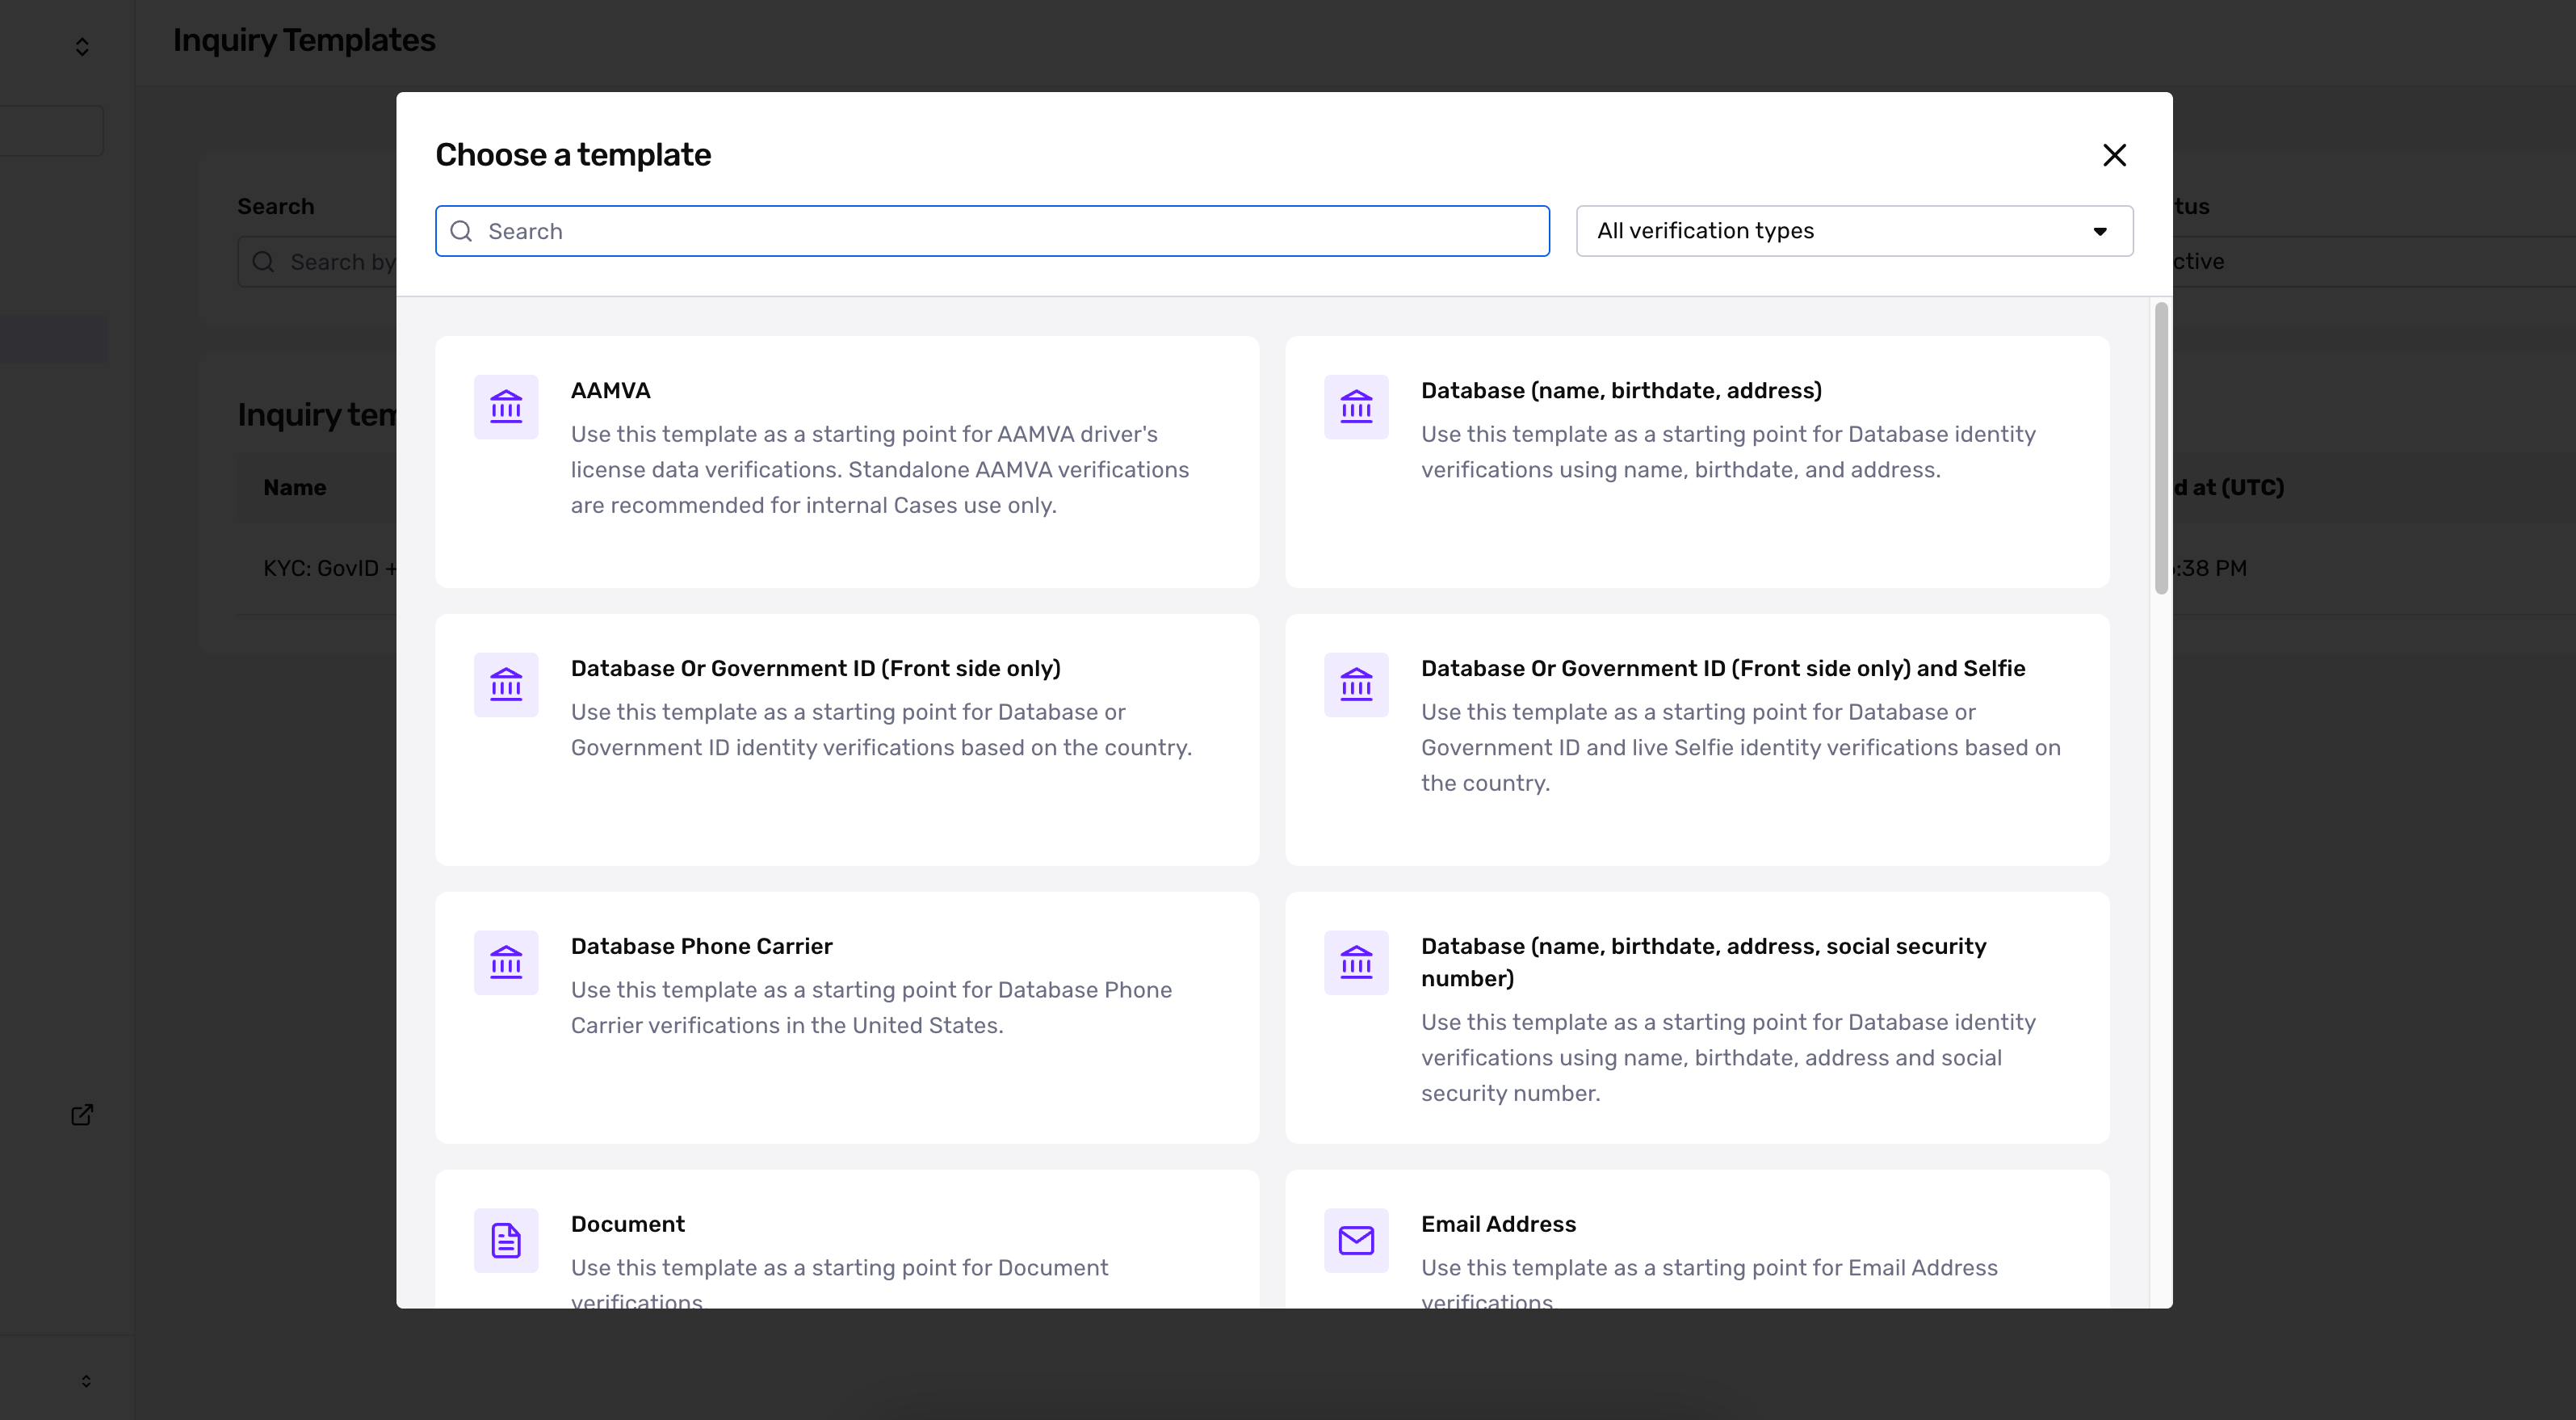Click the Database Or Government ID and Selfie icon

click(1356, 685)
